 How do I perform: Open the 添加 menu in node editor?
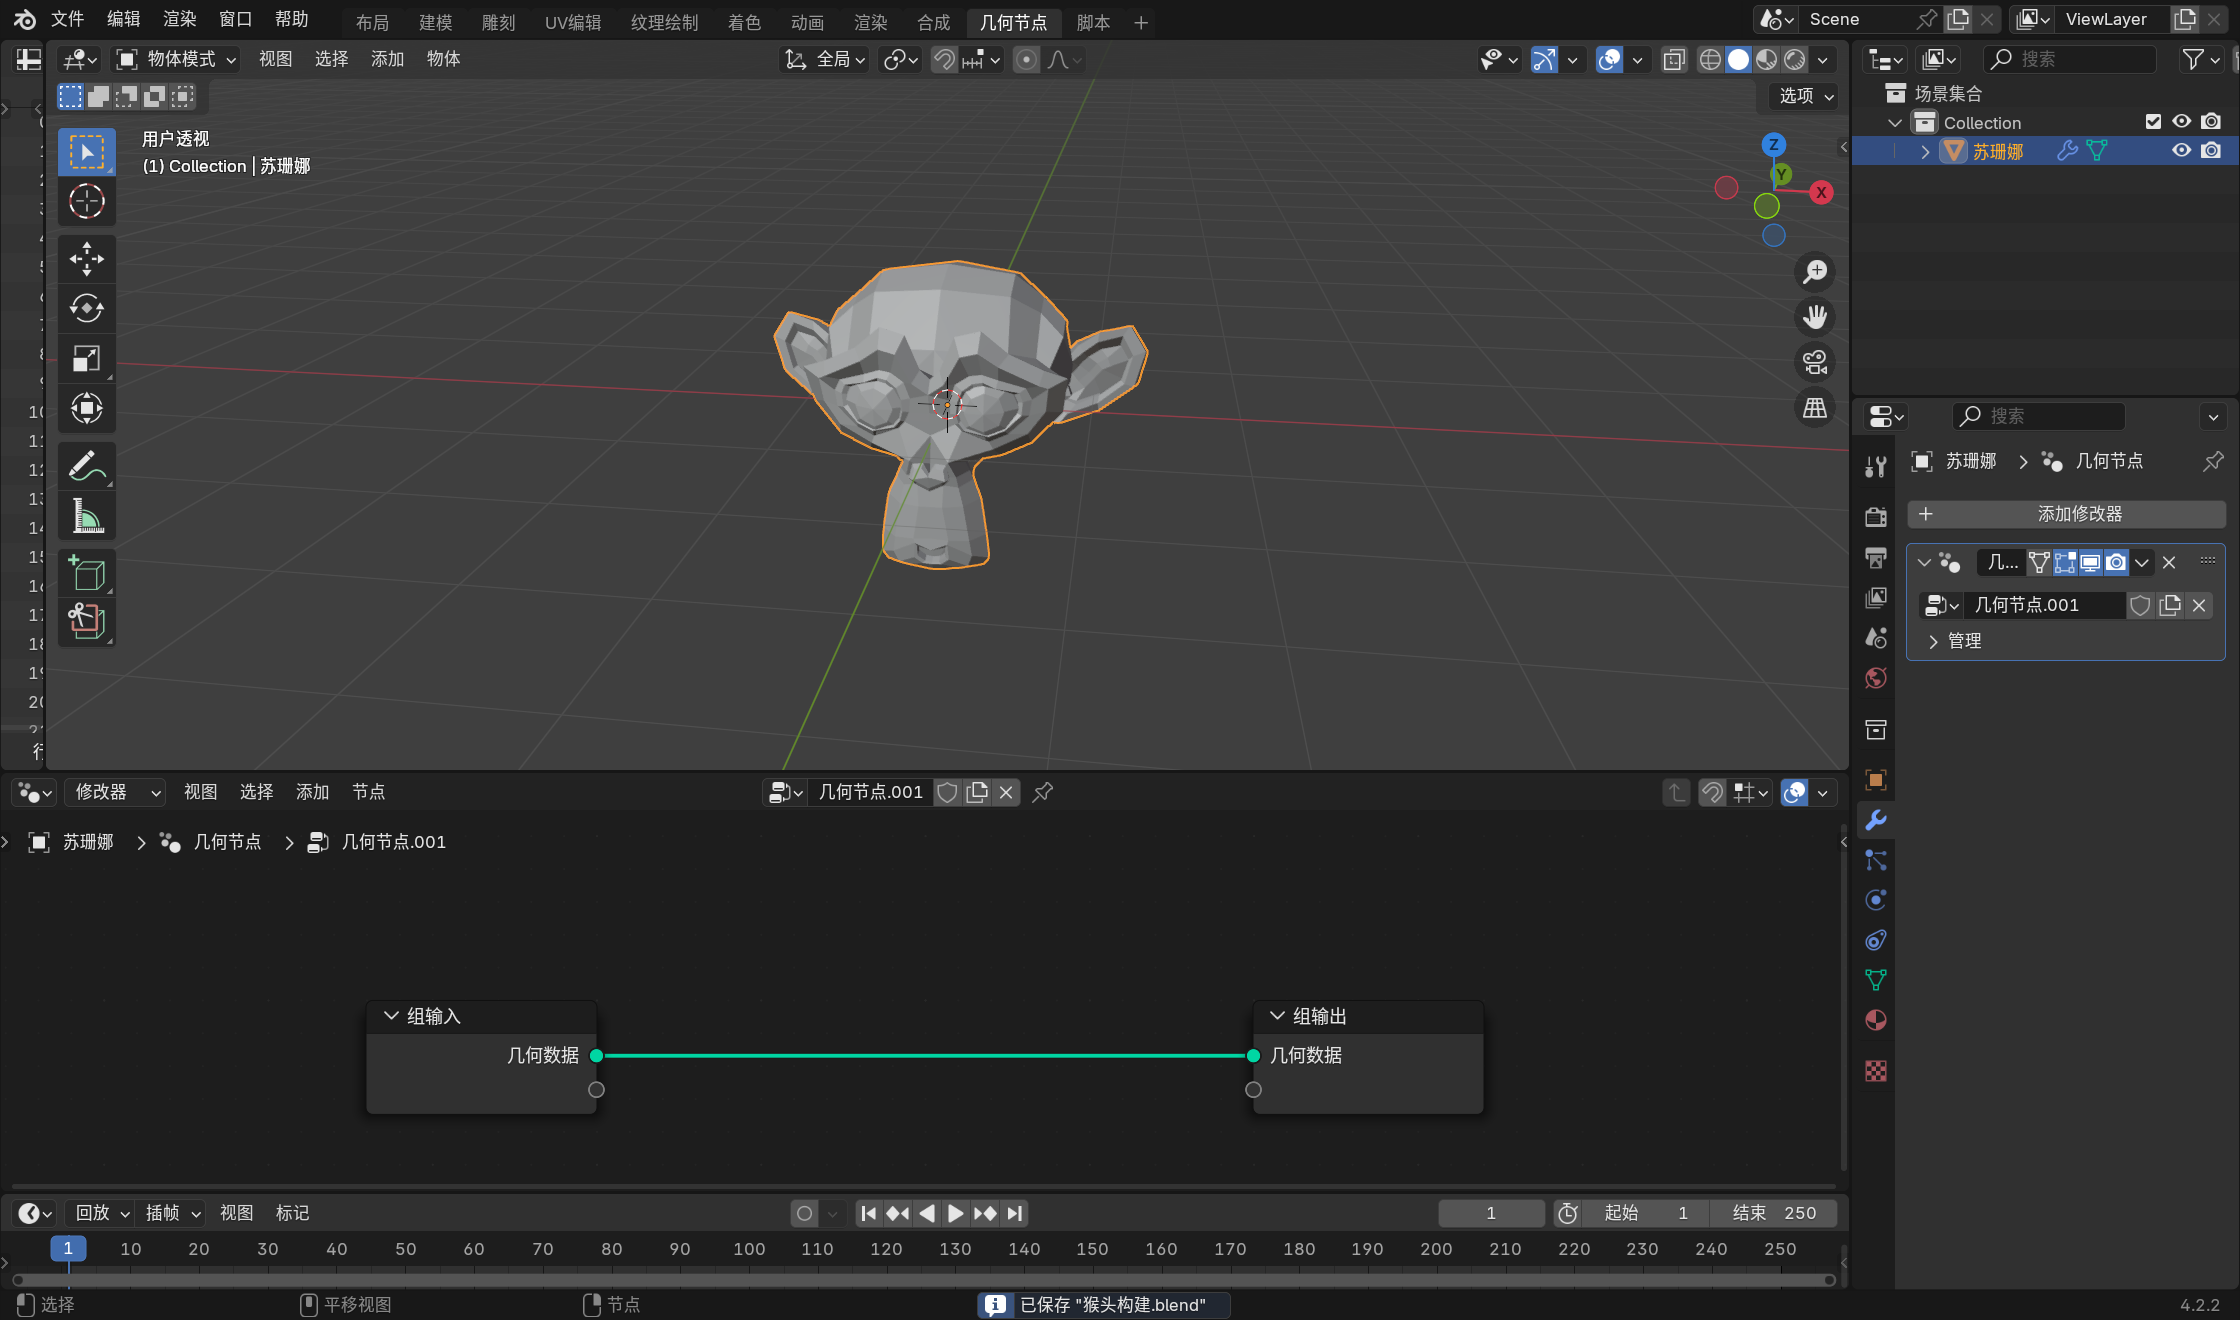312,792
